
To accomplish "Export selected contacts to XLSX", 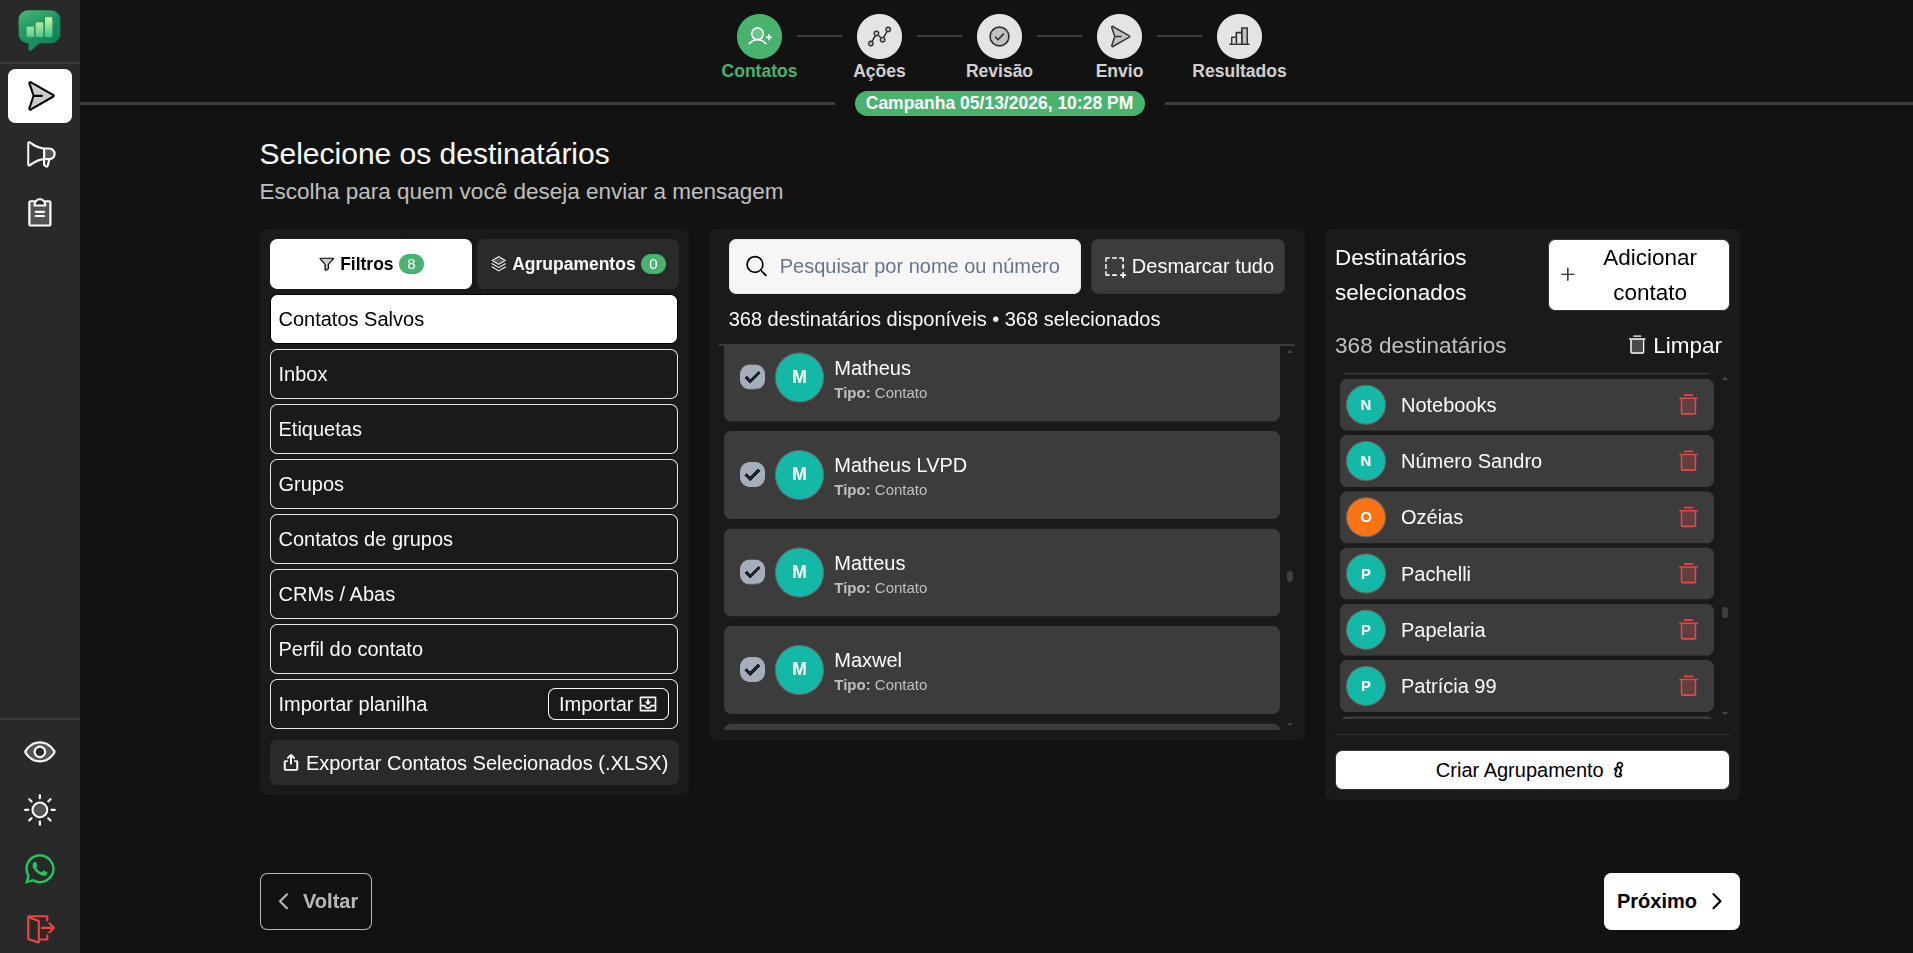I will pyautogui.click(x=474, y=763).
